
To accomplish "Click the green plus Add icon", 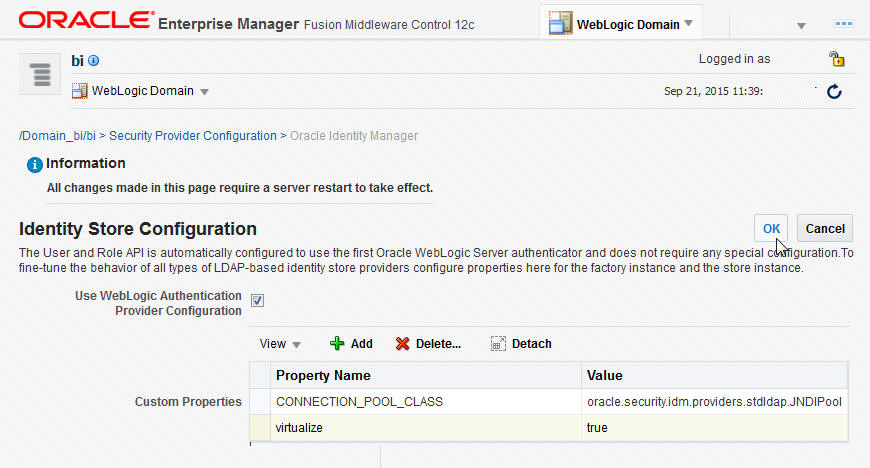I will [337, 344].
